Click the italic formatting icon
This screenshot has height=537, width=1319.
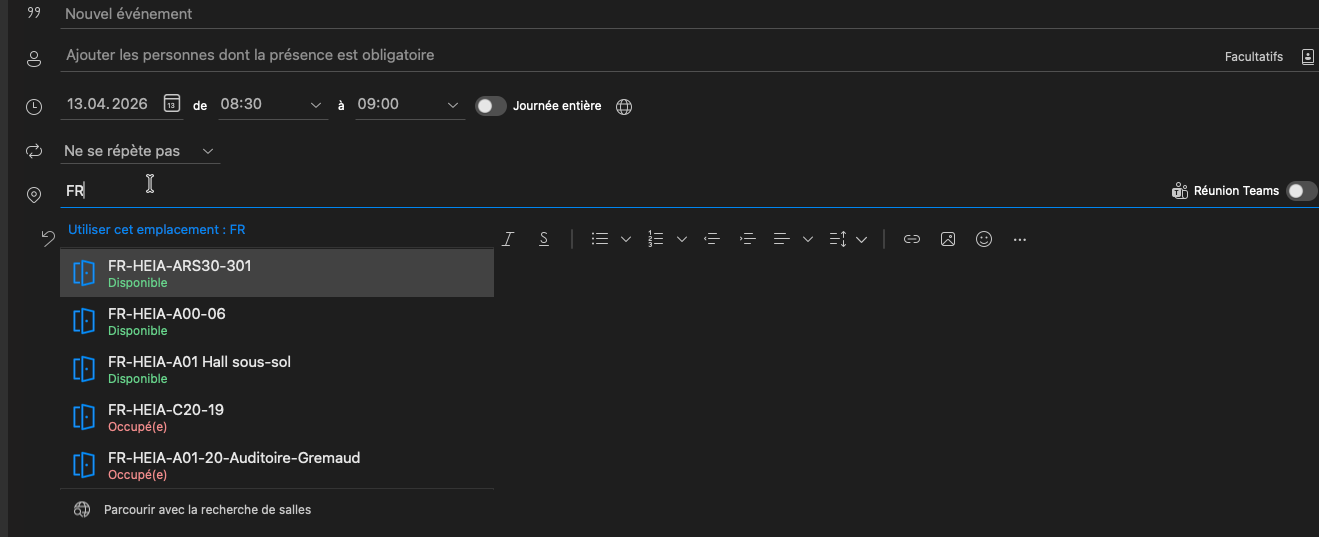pos(508,239)
